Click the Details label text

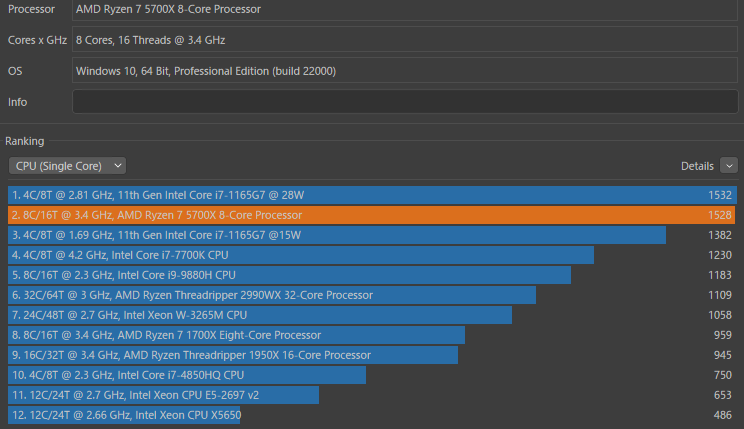coord(697,165)
